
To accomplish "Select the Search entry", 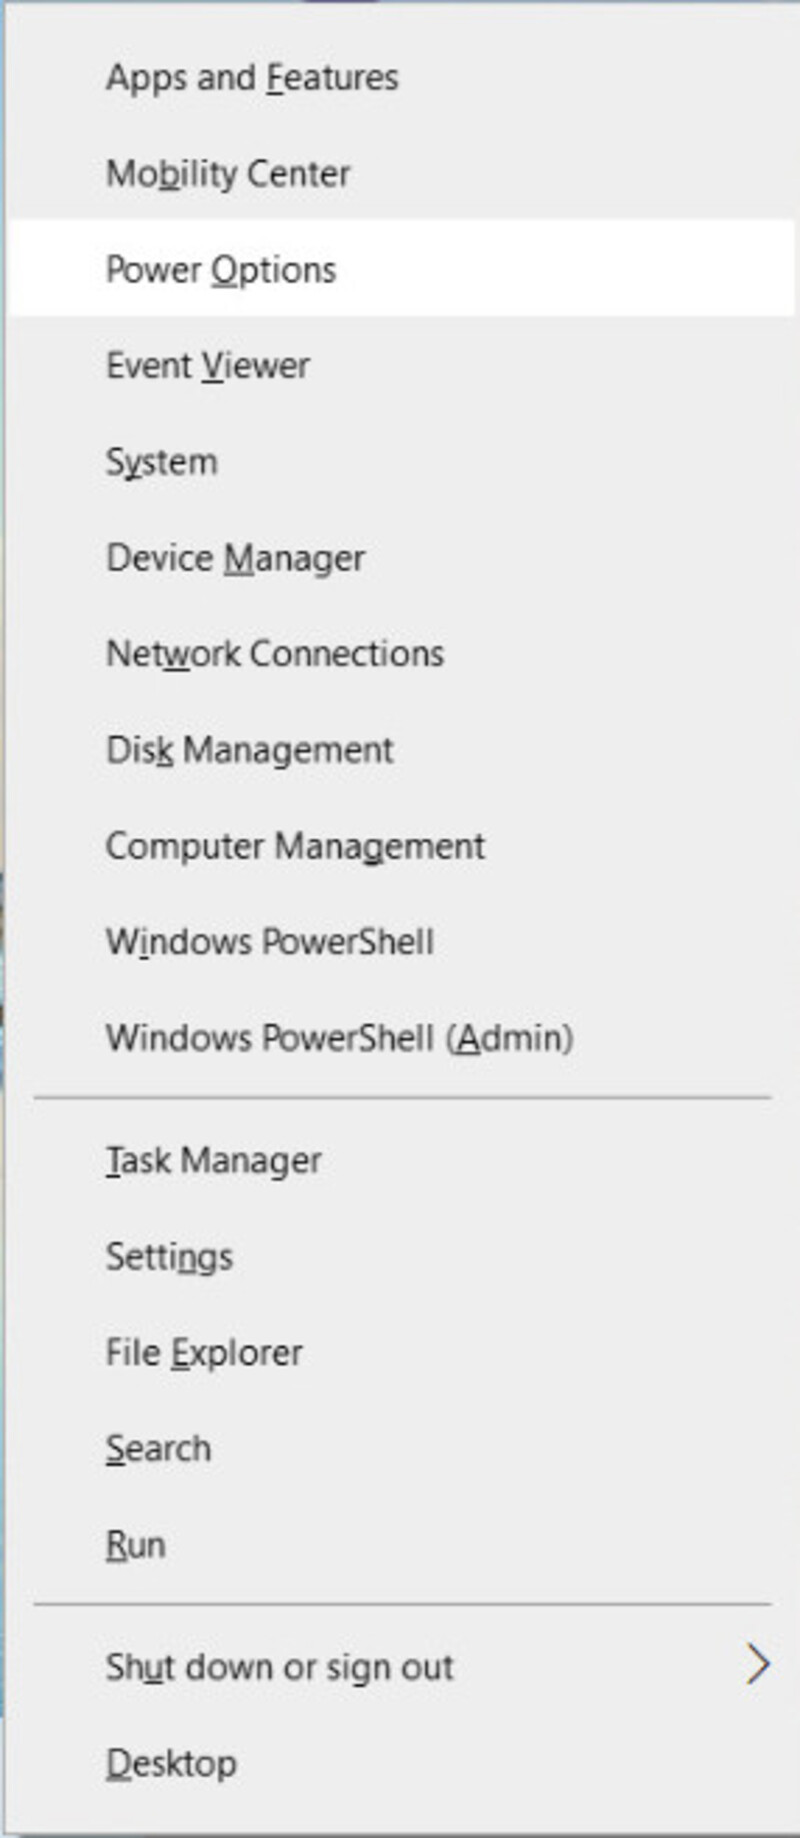I will [401, 1448].
